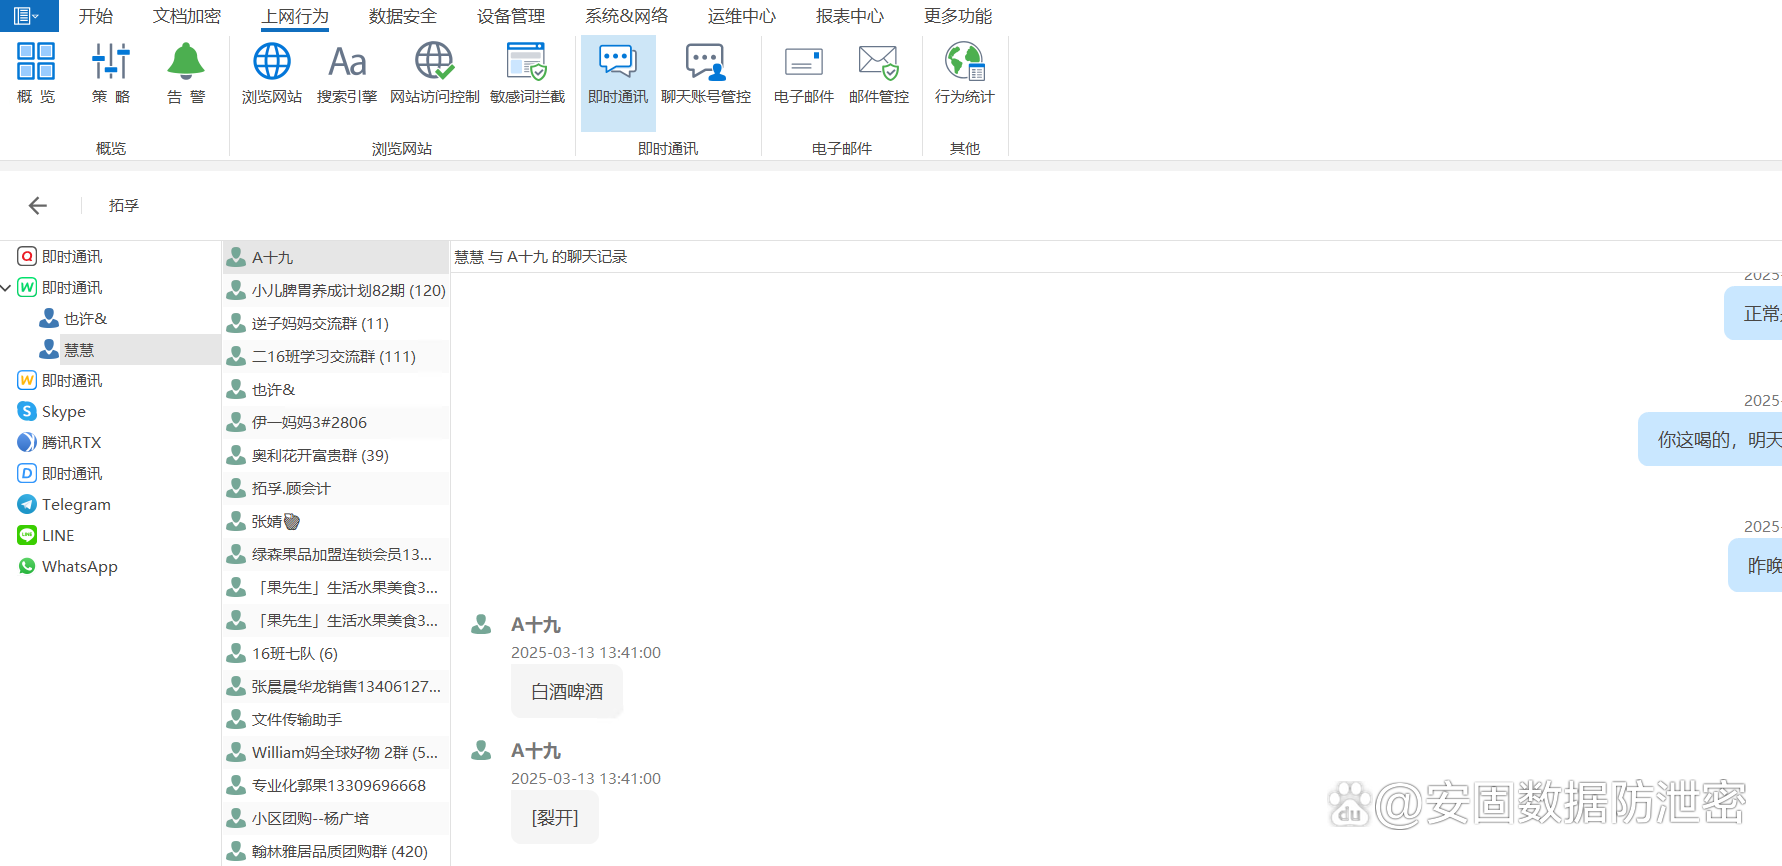
Task: Collapse the expanded 即时通讯 WeChat tree node
Action: (x=7, y=288)
